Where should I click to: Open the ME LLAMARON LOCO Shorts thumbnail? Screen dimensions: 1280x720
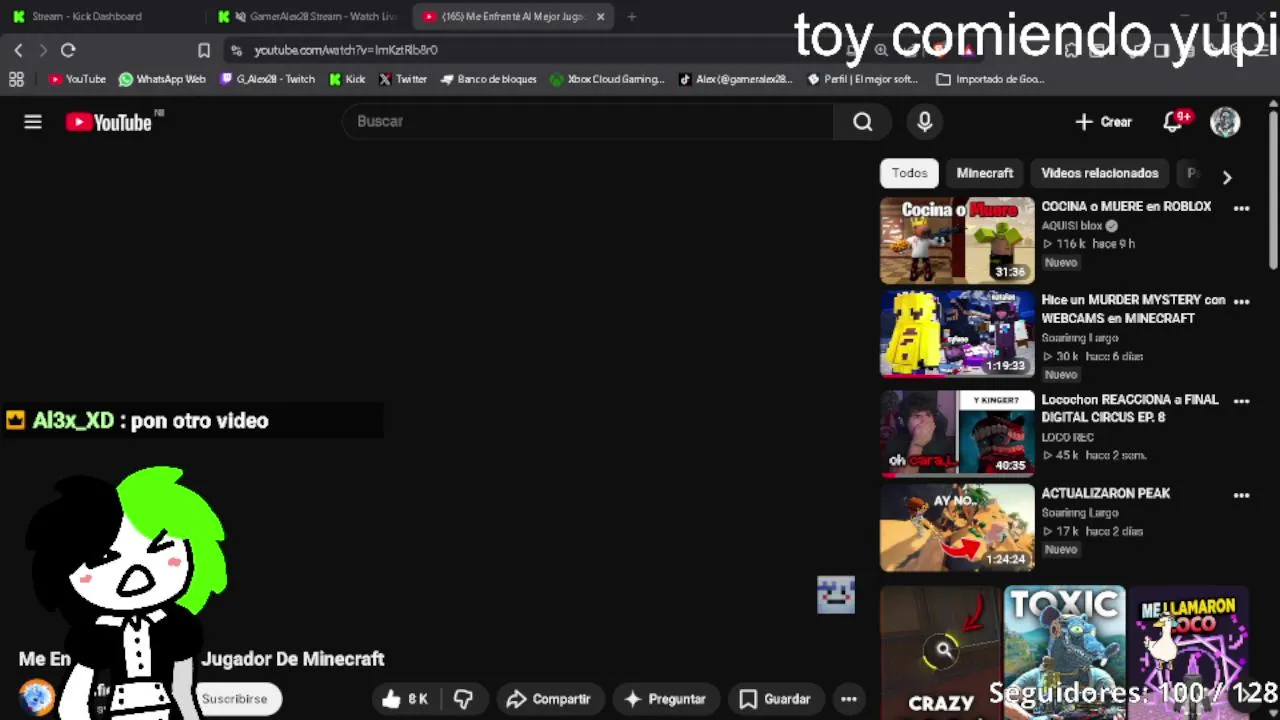pyautogui.click(x=1189, y=652)
